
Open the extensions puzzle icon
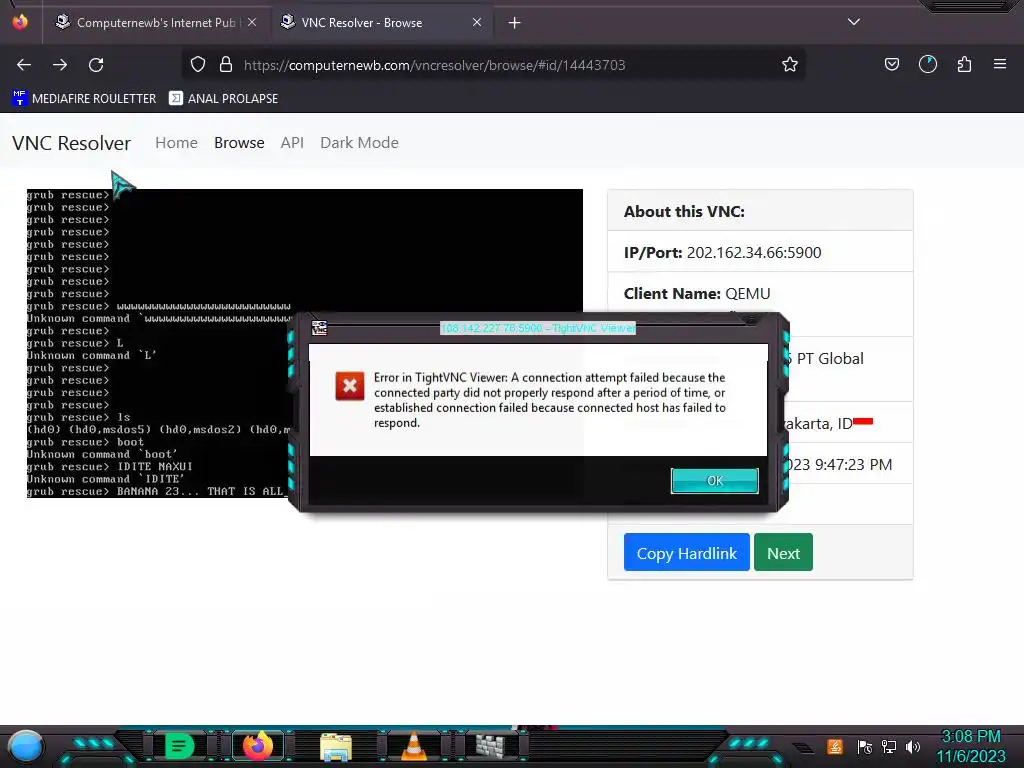tap(964, 65)
